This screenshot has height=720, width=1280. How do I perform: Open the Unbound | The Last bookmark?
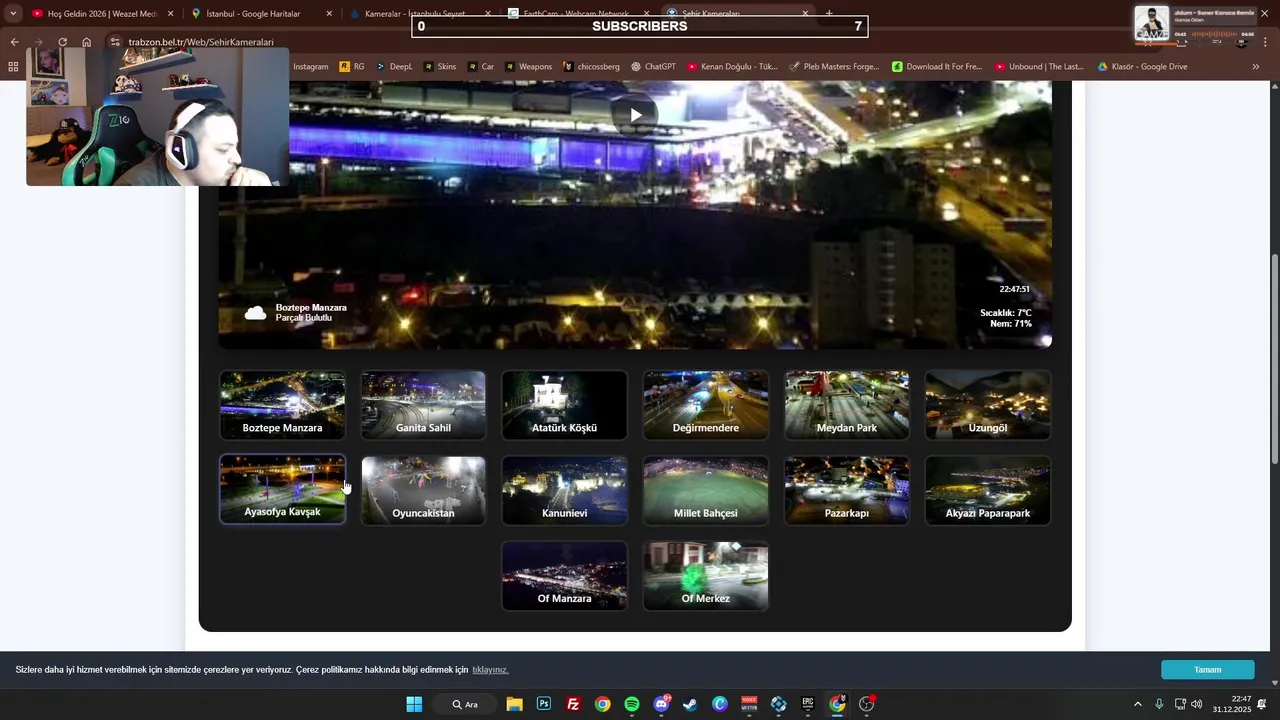[1039, 67]
